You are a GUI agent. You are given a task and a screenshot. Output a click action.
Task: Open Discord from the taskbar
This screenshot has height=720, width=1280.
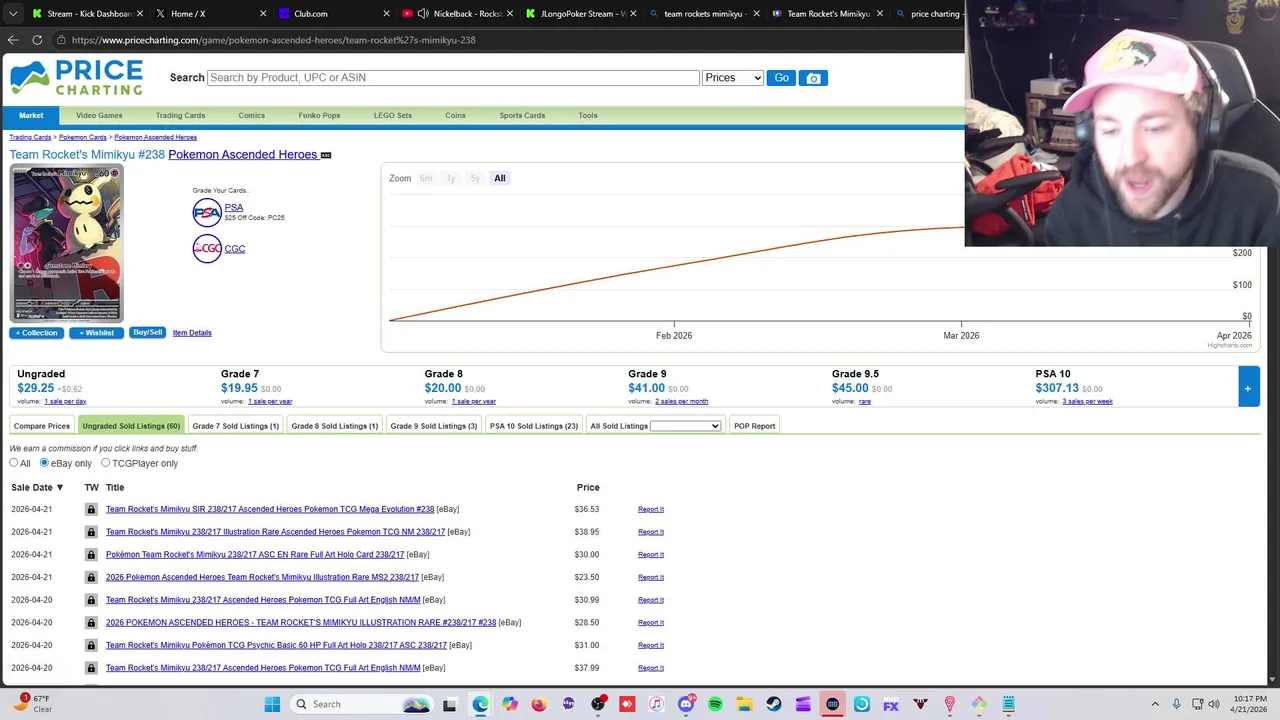686,704
